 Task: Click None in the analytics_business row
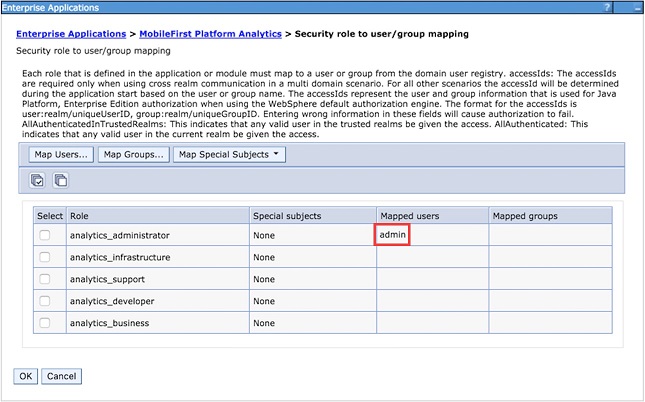[264, 323]
